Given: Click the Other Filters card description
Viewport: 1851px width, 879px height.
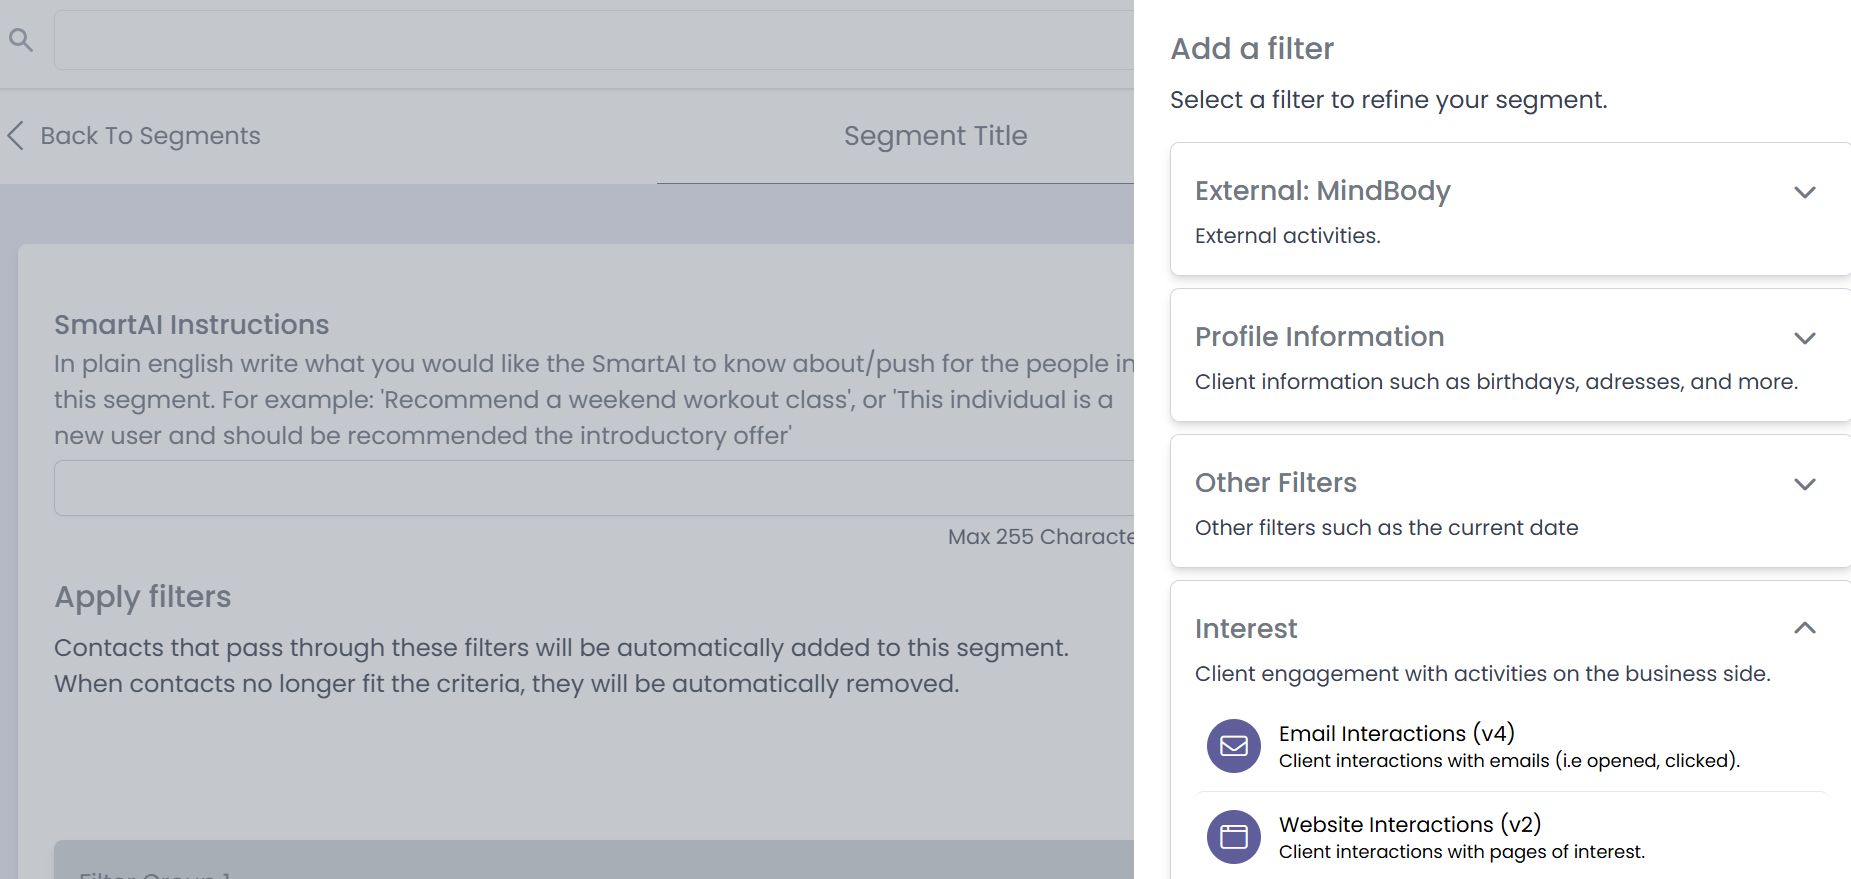Looking at the screenshot, I should tap(1386, 527).
